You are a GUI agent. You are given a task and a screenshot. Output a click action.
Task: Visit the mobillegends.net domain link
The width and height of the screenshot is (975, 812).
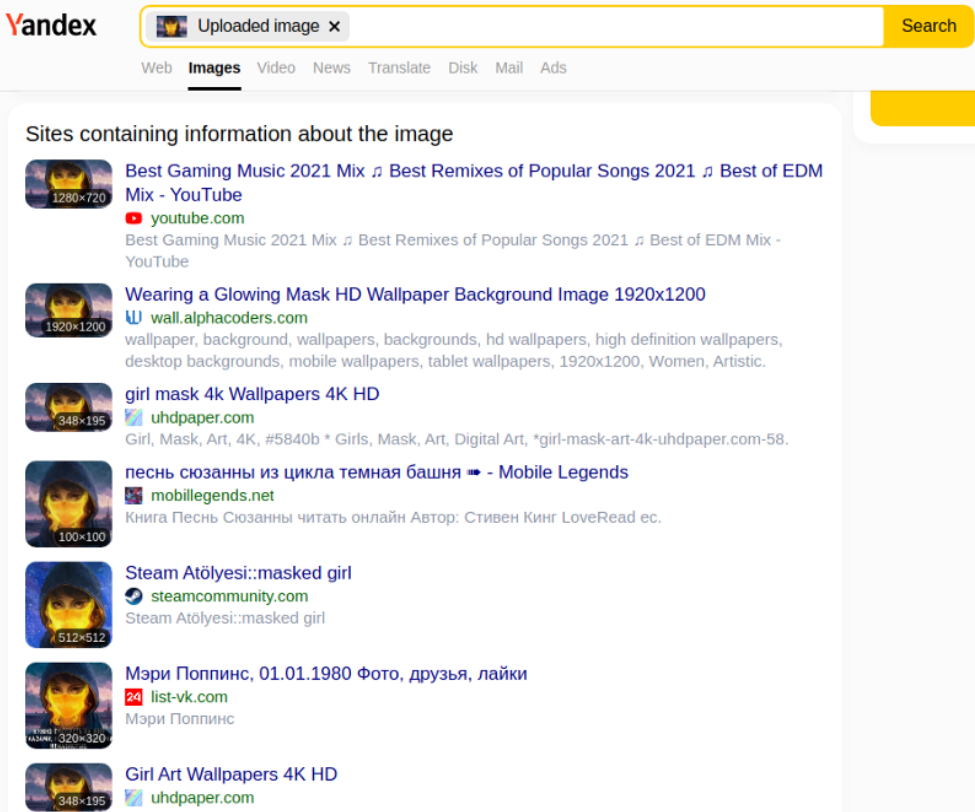point(213,496)
